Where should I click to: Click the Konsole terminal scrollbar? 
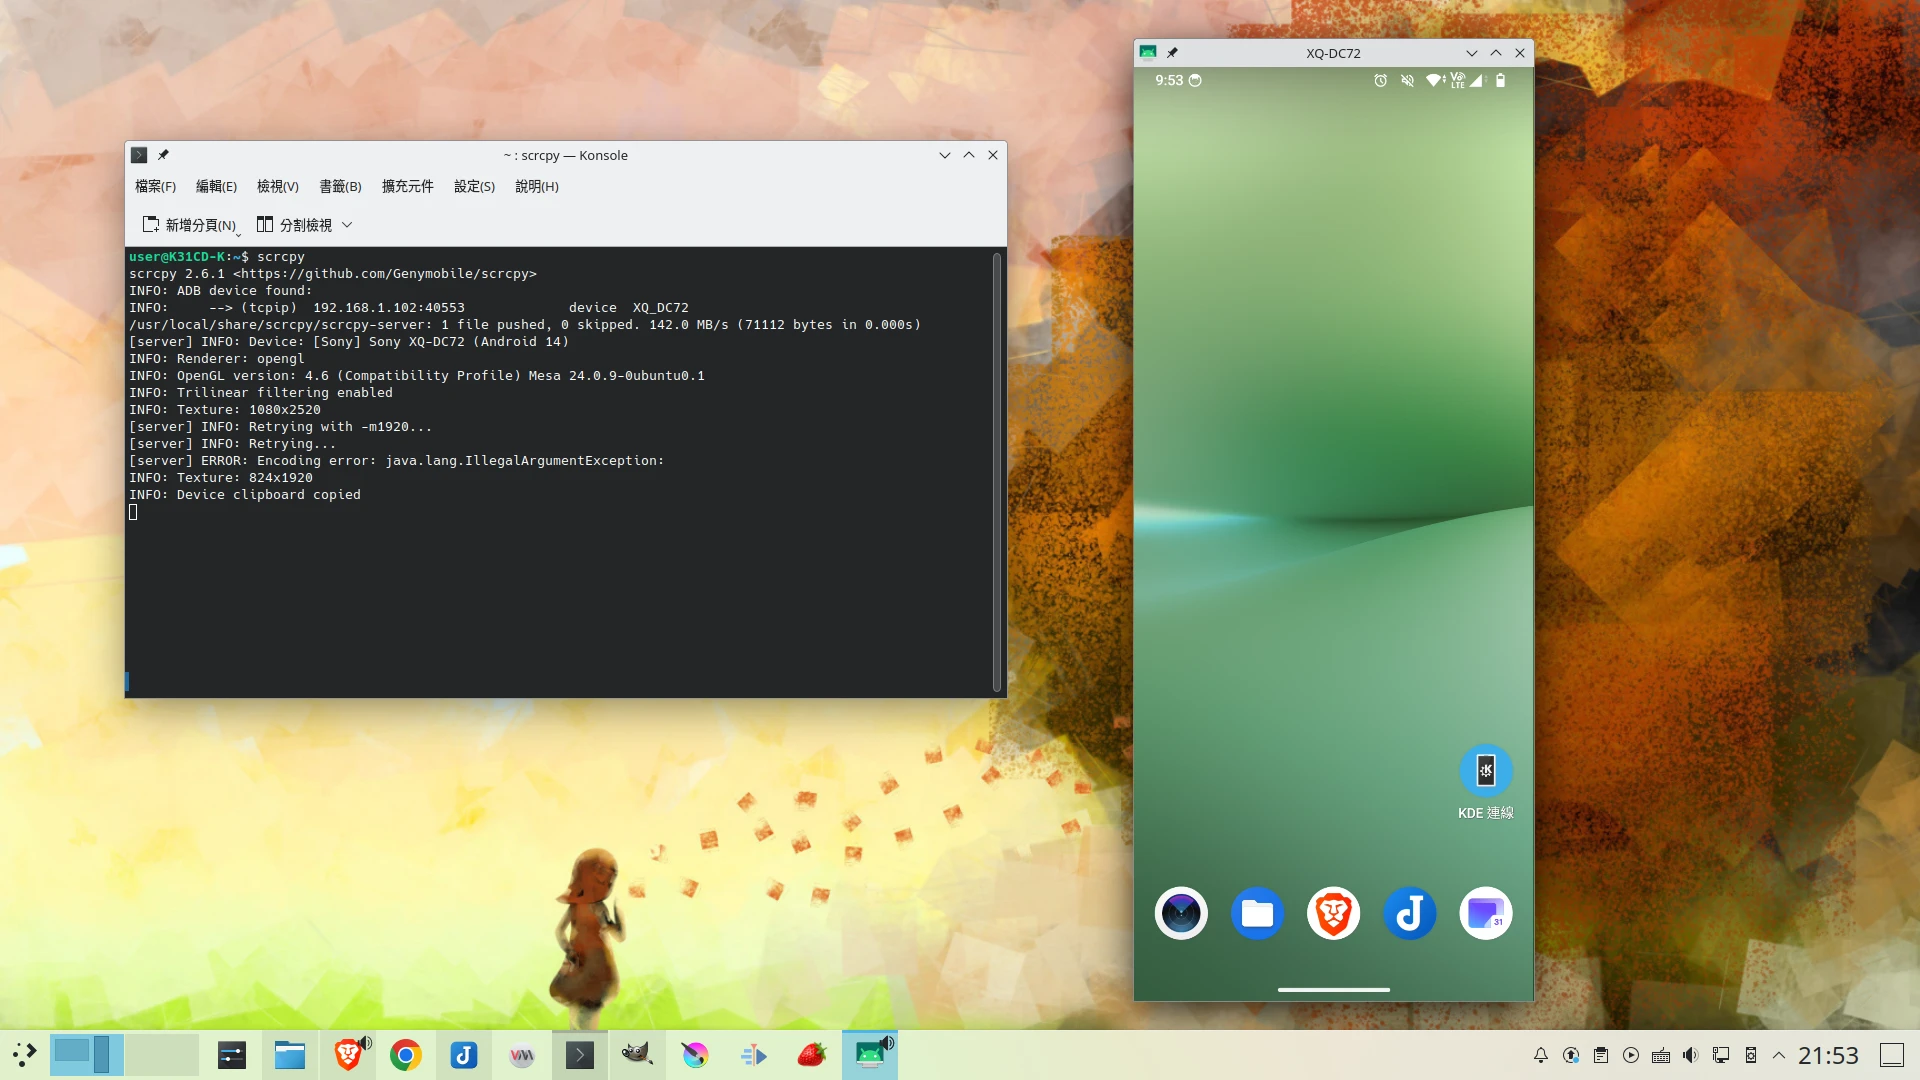click(996, 470)
